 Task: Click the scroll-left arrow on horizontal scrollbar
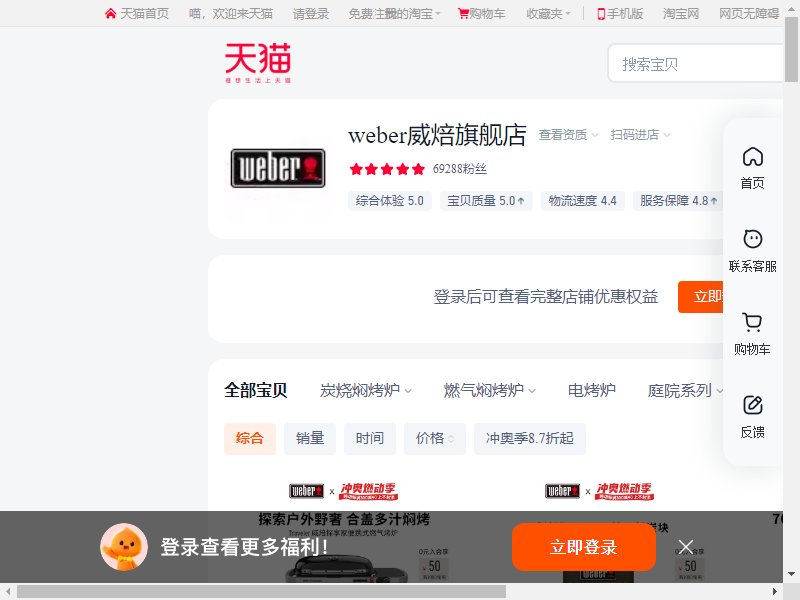tap(8, 591)
